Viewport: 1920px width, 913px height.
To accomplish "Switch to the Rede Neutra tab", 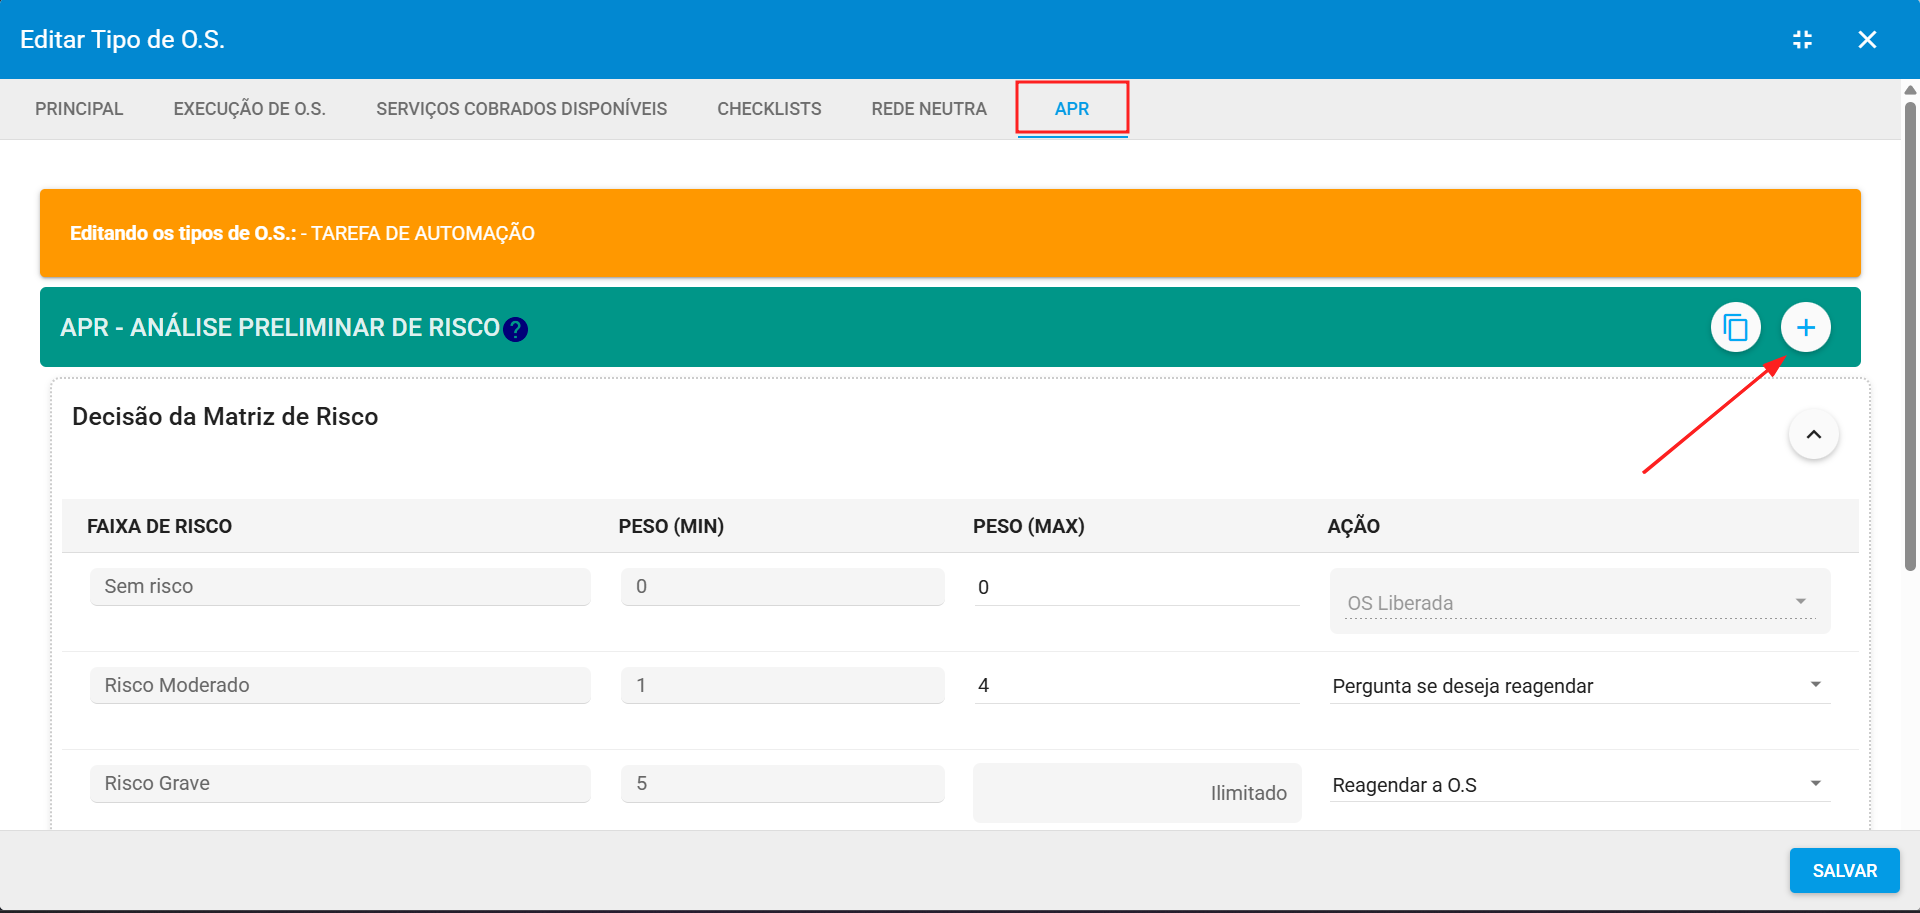I will point(928,109).
